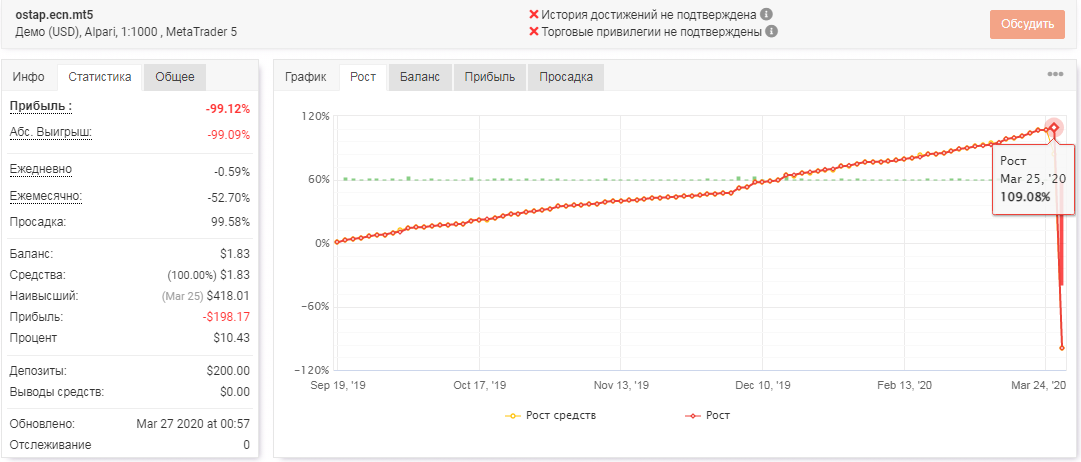Click the Oct 17, '19 axis label
Image resolution: width=1081 pixels, height=462 pixels.
pyautogui.click(x=480, y=385)
